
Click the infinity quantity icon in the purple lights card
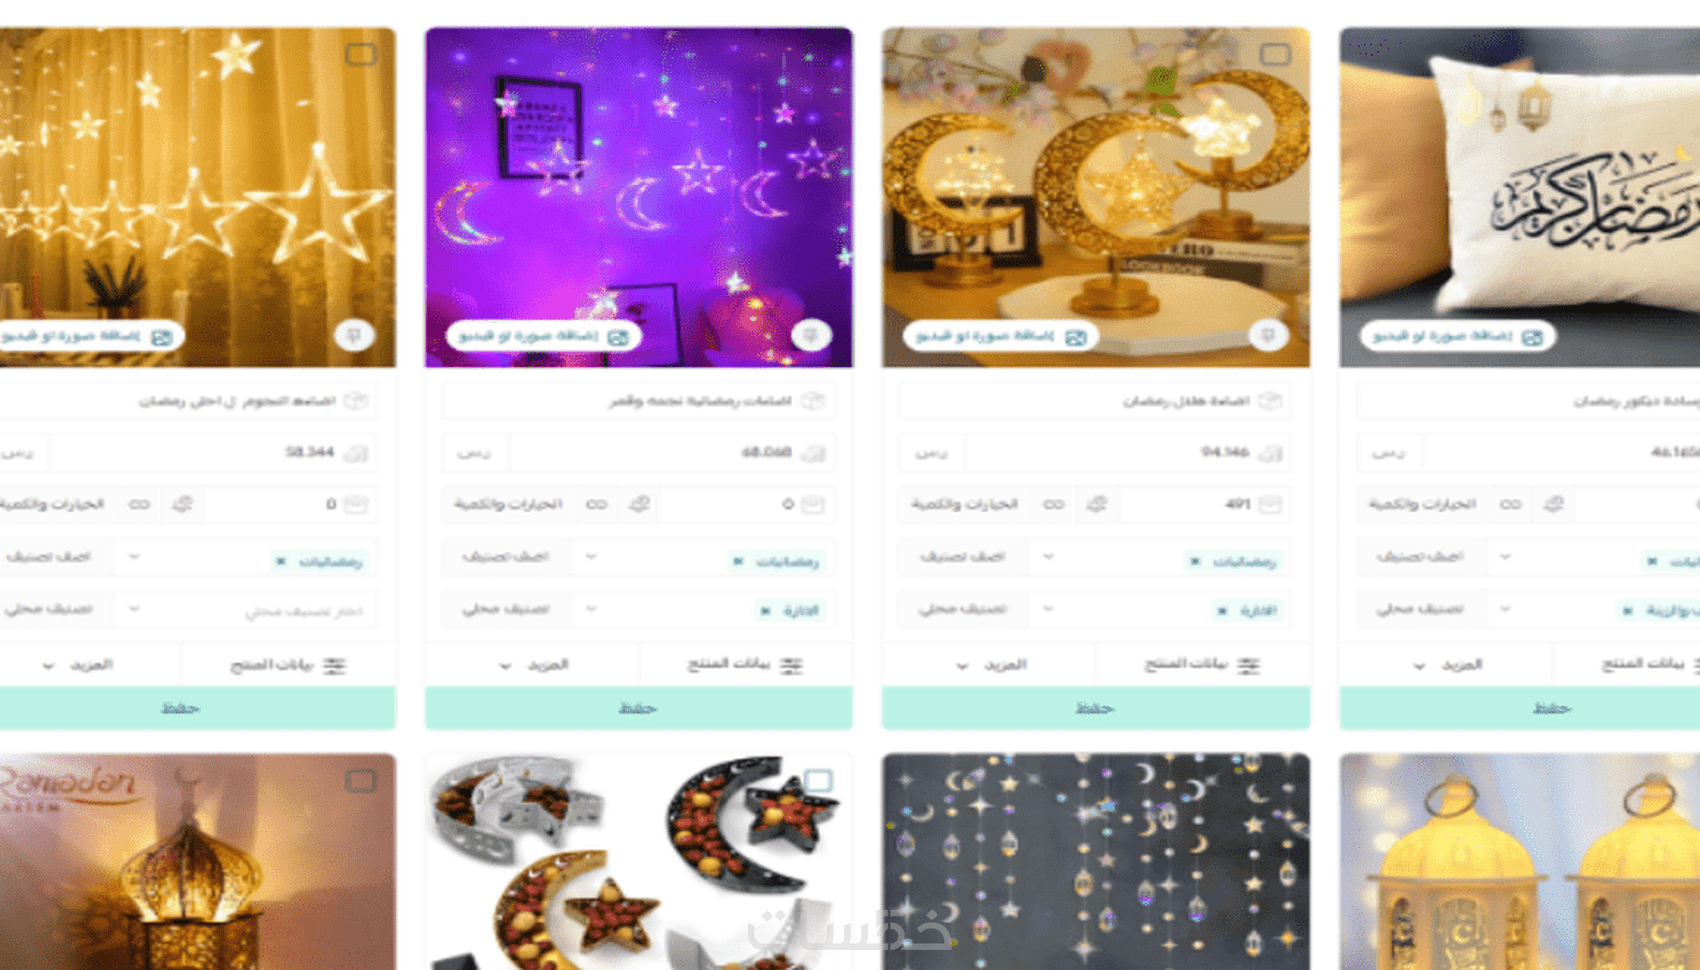(596, 504)
